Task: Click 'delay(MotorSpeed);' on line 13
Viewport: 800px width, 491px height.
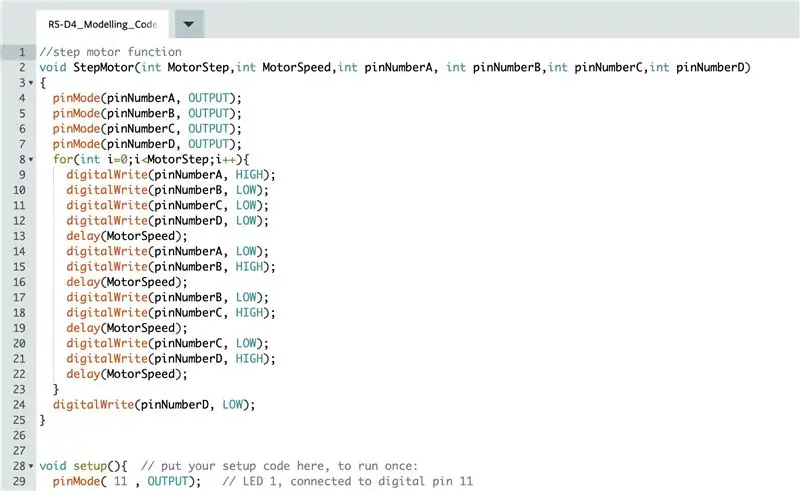Action: click(x=127, y=236)
